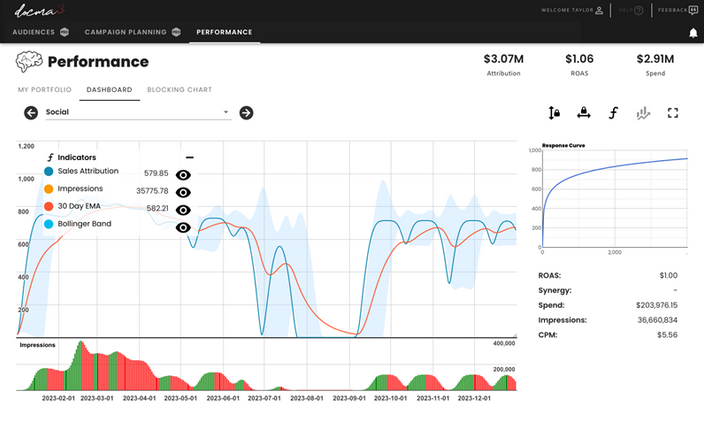Click the $1.00 ROAS value in stats

click(669, 276)
